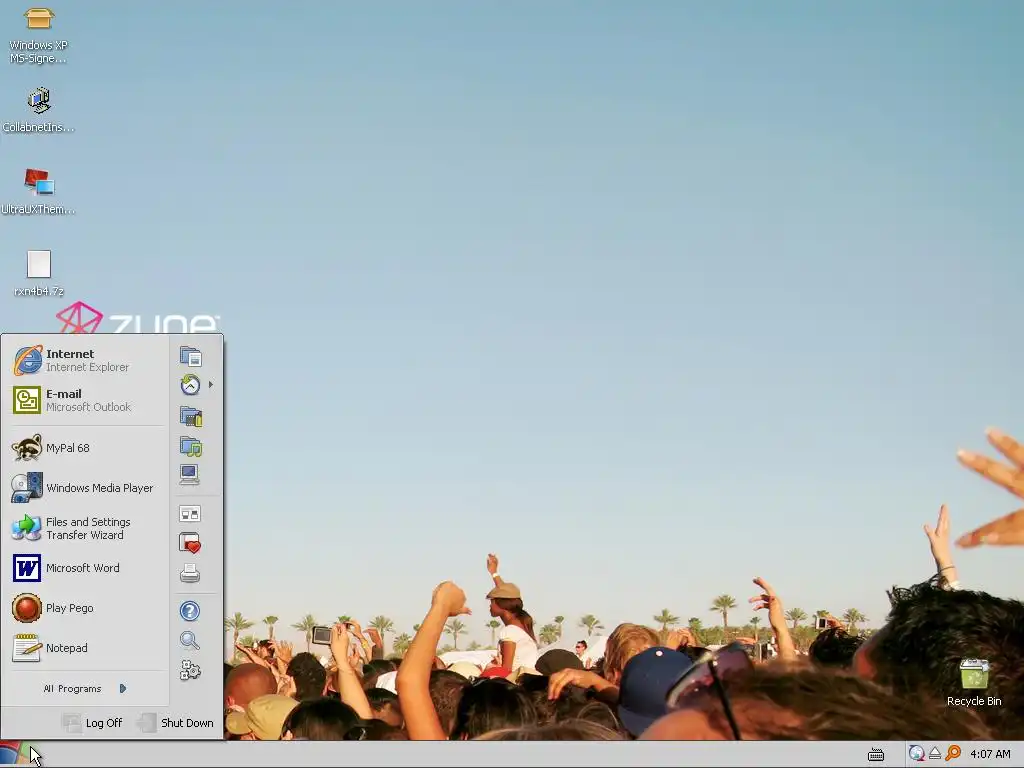Select rxn4b4.7z file on desktop
1024x768 pixels.
tap(39, 274)
